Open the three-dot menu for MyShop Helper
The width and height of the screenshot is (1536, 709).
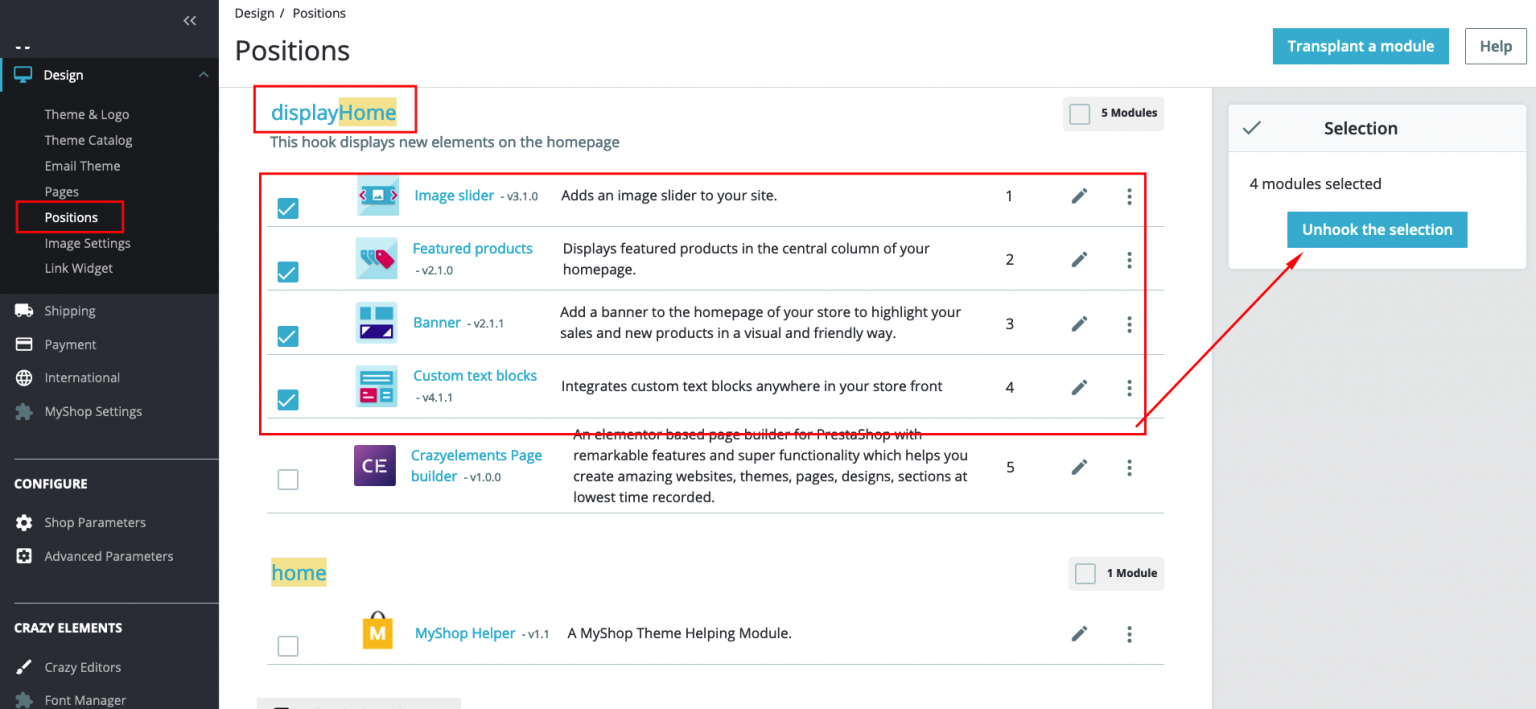click(x=1129, y=634)
